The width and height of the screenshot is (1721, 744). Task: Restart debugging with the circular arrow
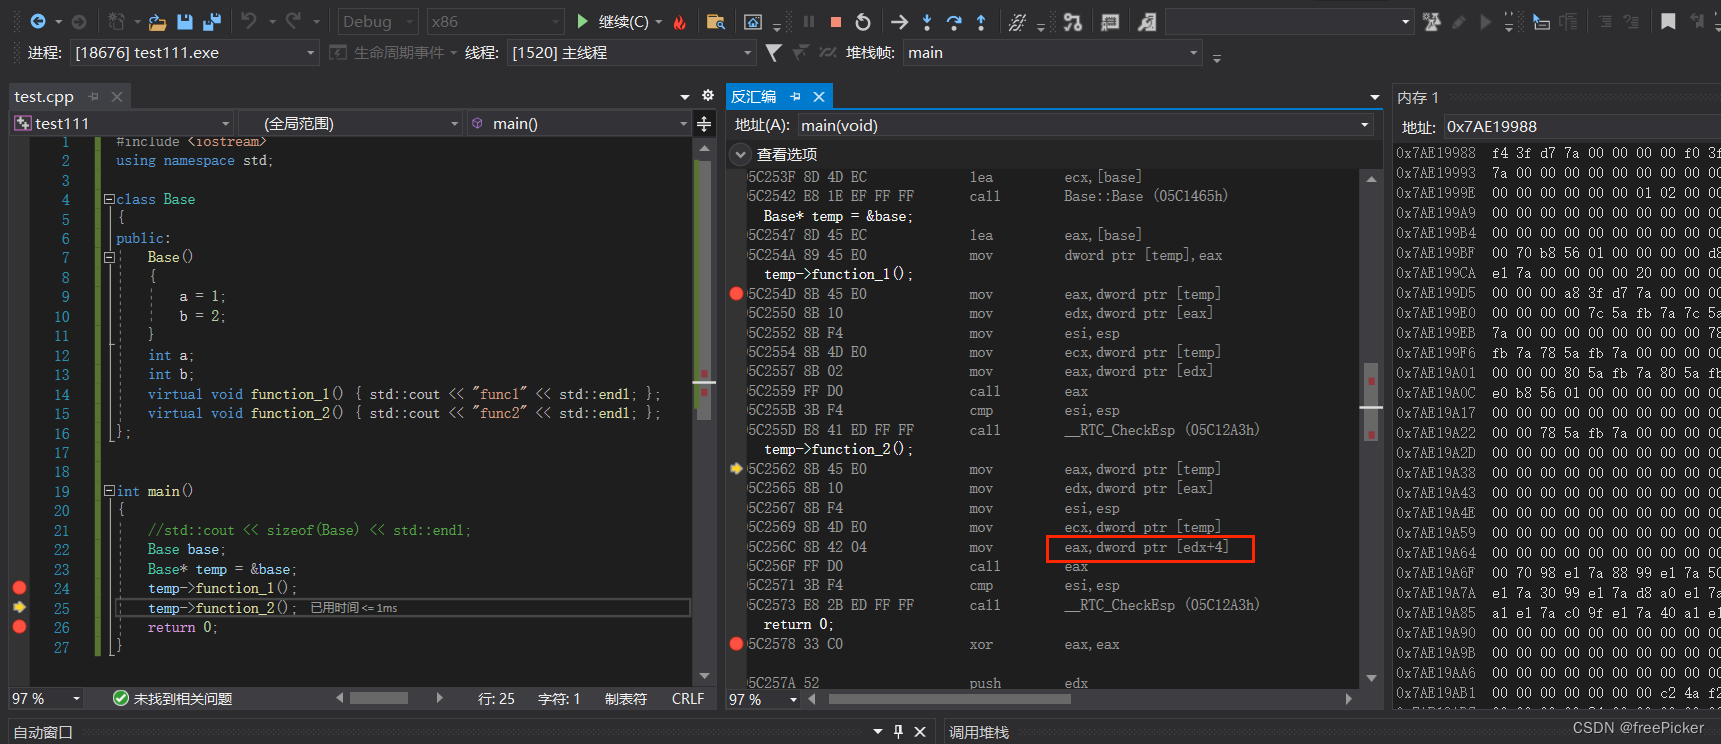pos(863,21)
